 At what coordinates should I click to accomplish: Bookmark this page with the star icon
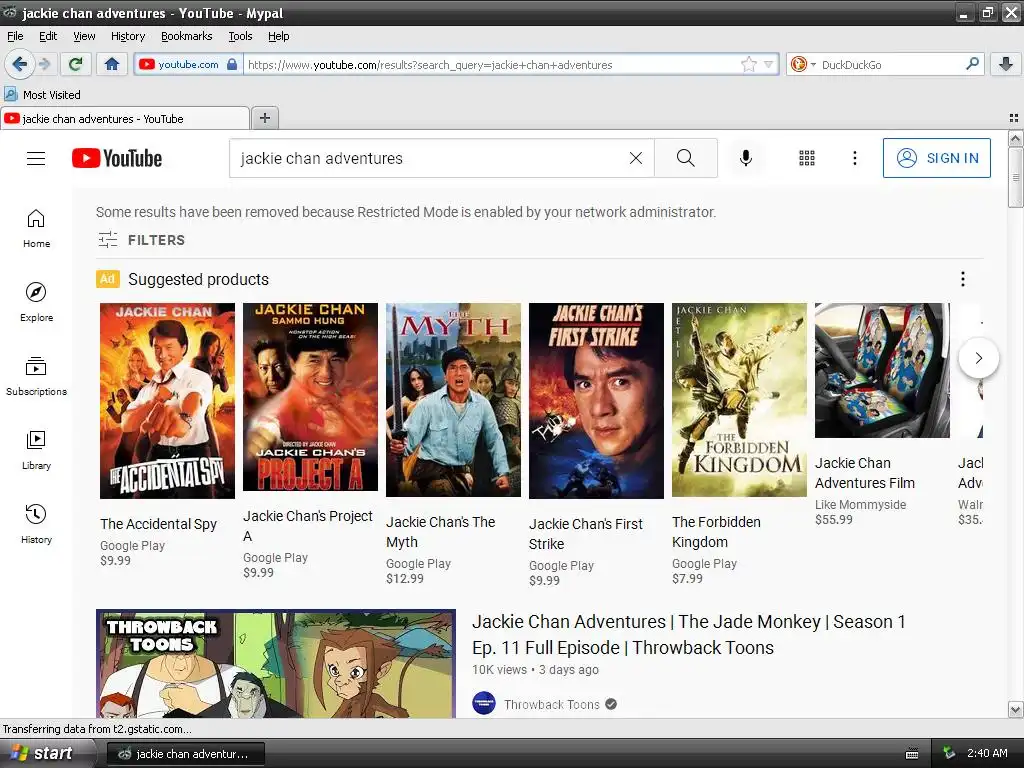(x=748, y=64)
